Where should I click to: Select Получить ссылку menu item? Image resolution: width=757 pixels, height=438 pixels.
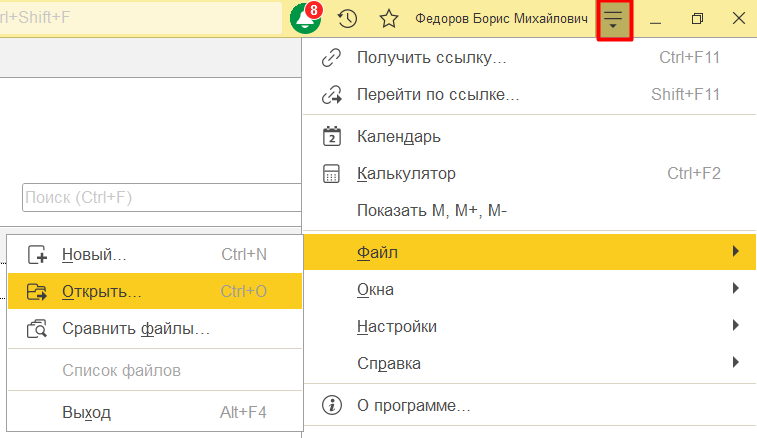point(530,57)
